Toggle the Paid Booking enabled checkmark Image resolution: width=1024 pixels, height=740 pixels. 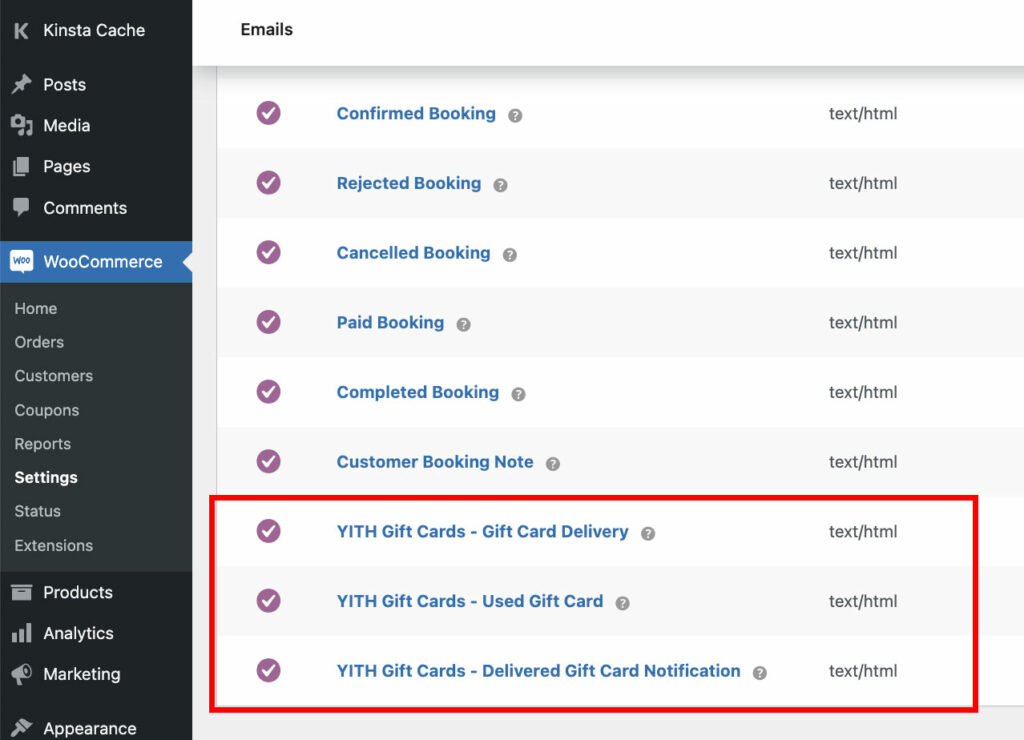(268, 322)
